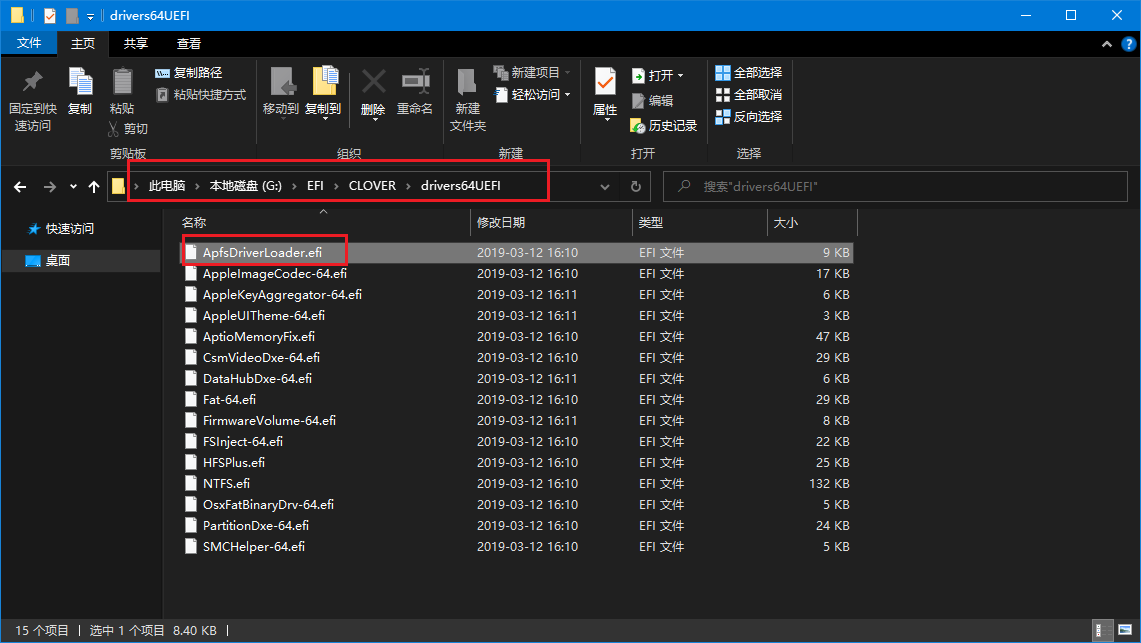Select file DataHubDxe-64.efi
This screenshot has height=643, width=1141.
coord(517,379)
